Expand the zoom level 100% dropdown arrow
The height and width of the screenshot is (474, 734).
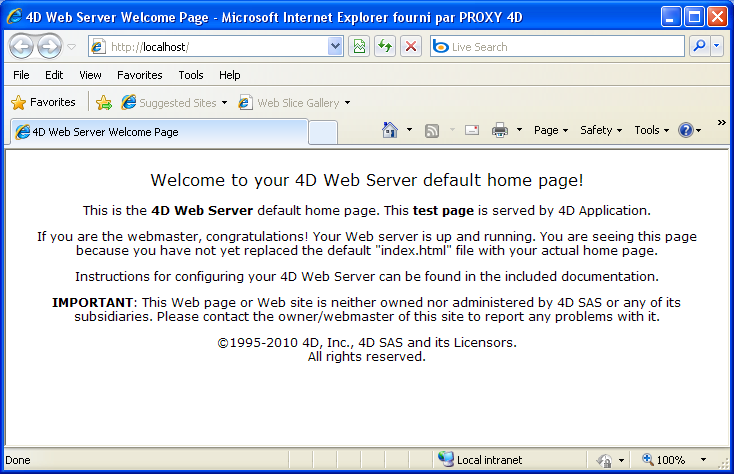point(703,460)
